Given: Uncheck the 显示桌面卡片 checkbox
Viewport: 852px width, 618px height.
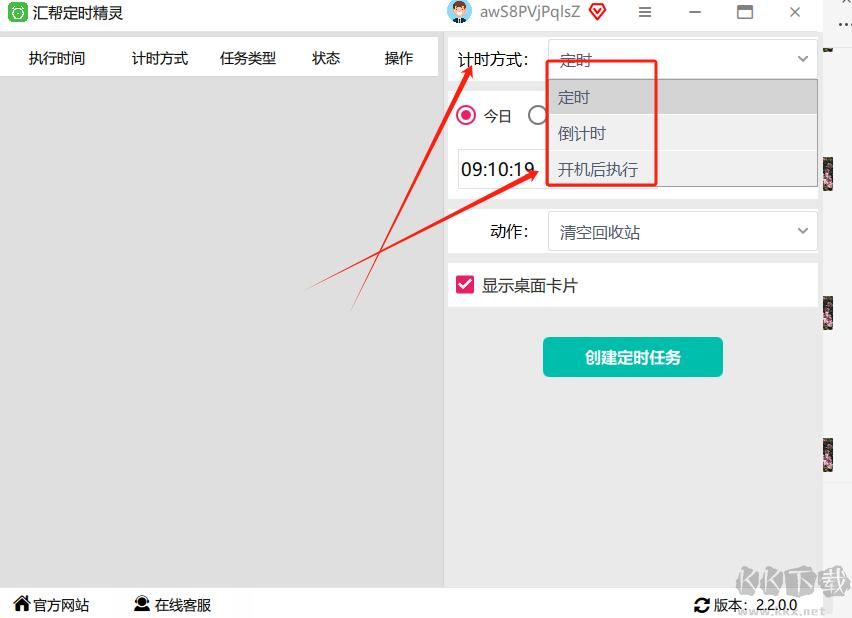Looking at the screenshot, I should 464,283.
